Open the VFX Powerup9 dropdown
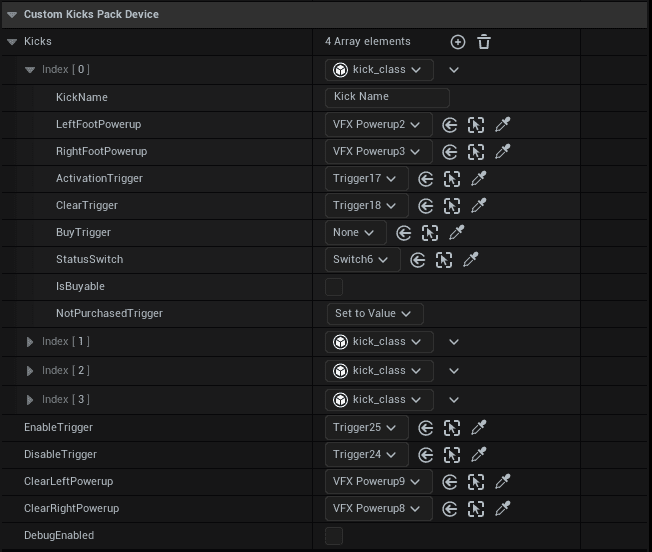Screen dimensions: 652x552 point(378,482)
